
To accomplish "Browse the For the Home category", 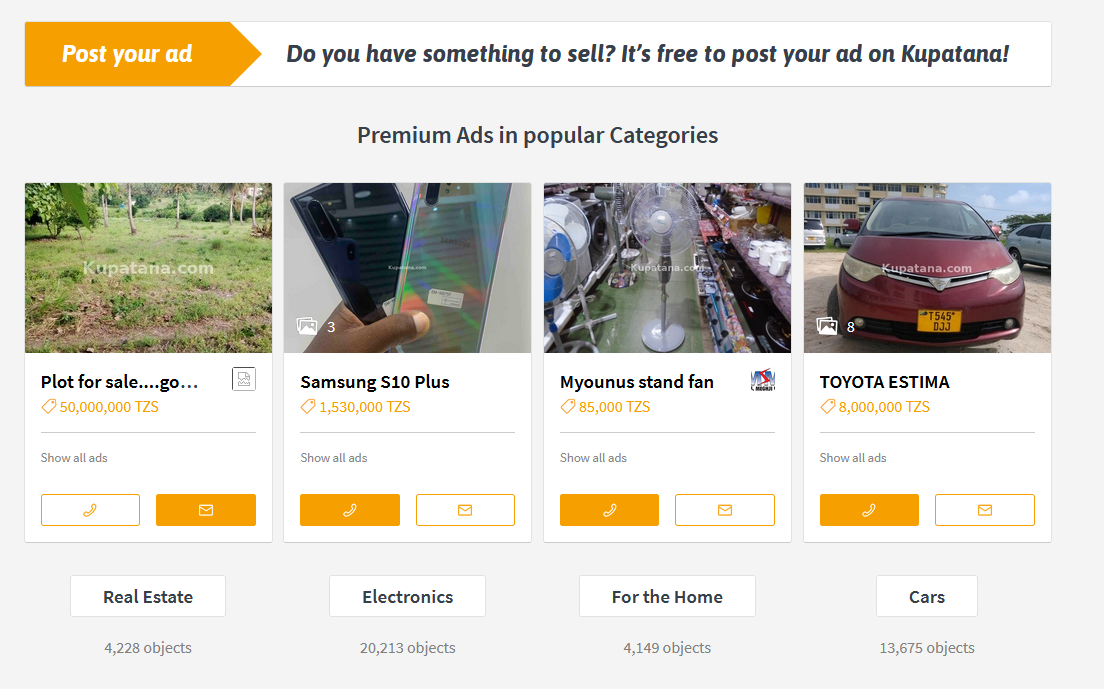I will 667,597.
